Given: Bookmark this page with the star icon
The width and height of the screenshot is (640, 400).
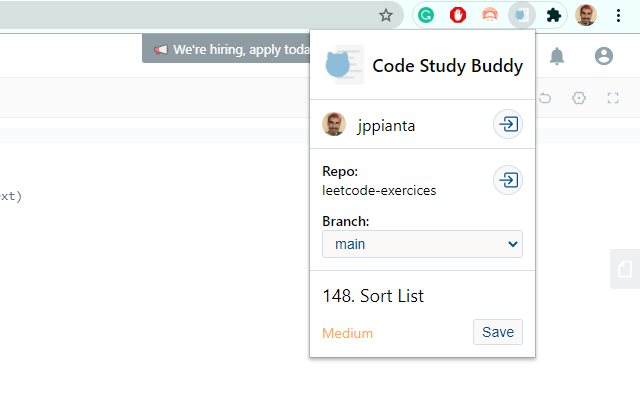Looking at the screenshot, I should 386,15.
